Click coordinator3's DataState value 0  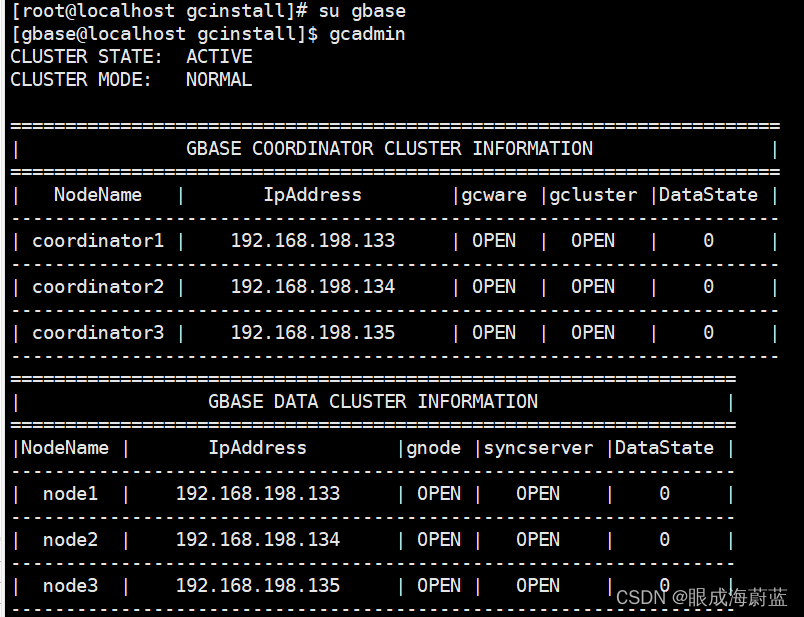click(x=708, y=333)
